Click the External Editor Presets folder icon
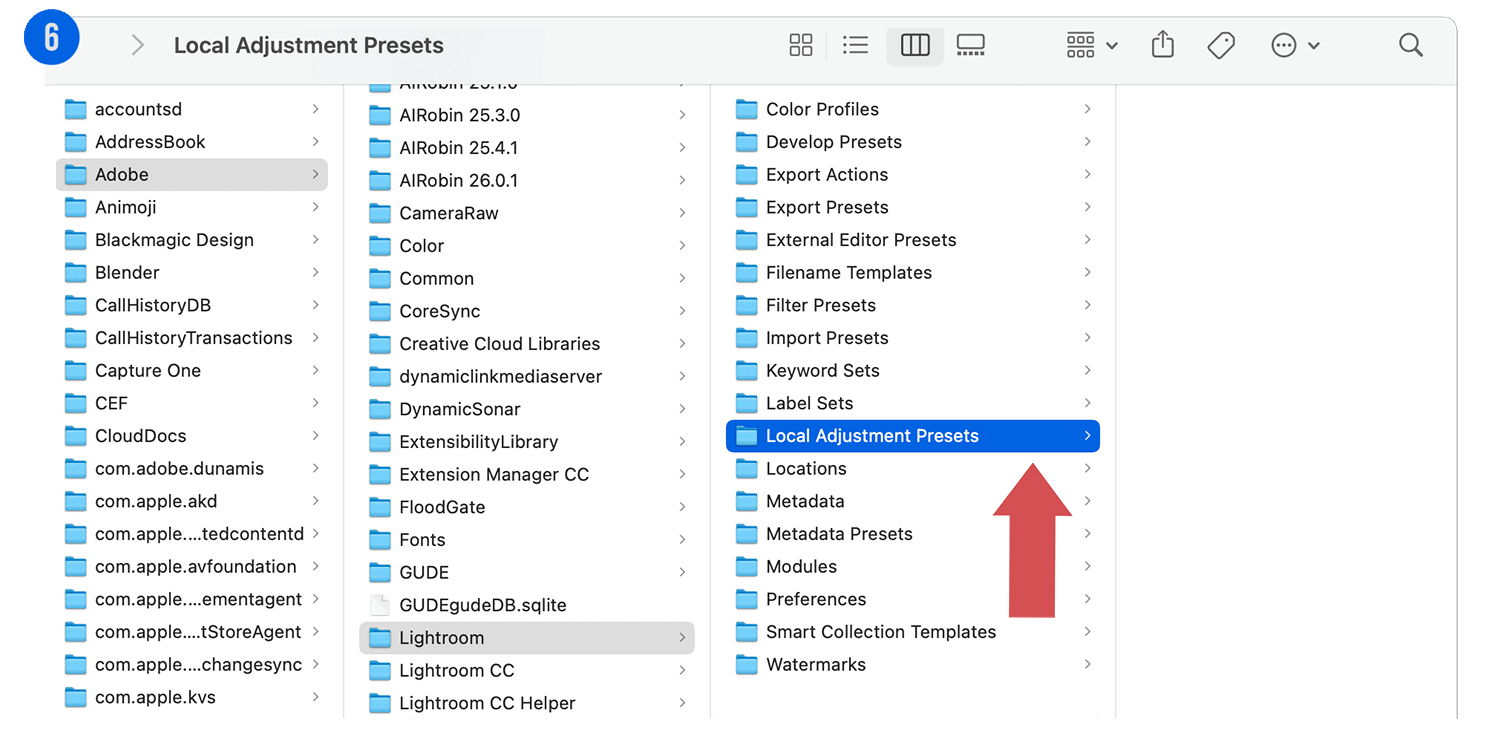The image size is (1494, 740). tap(746, 240)
